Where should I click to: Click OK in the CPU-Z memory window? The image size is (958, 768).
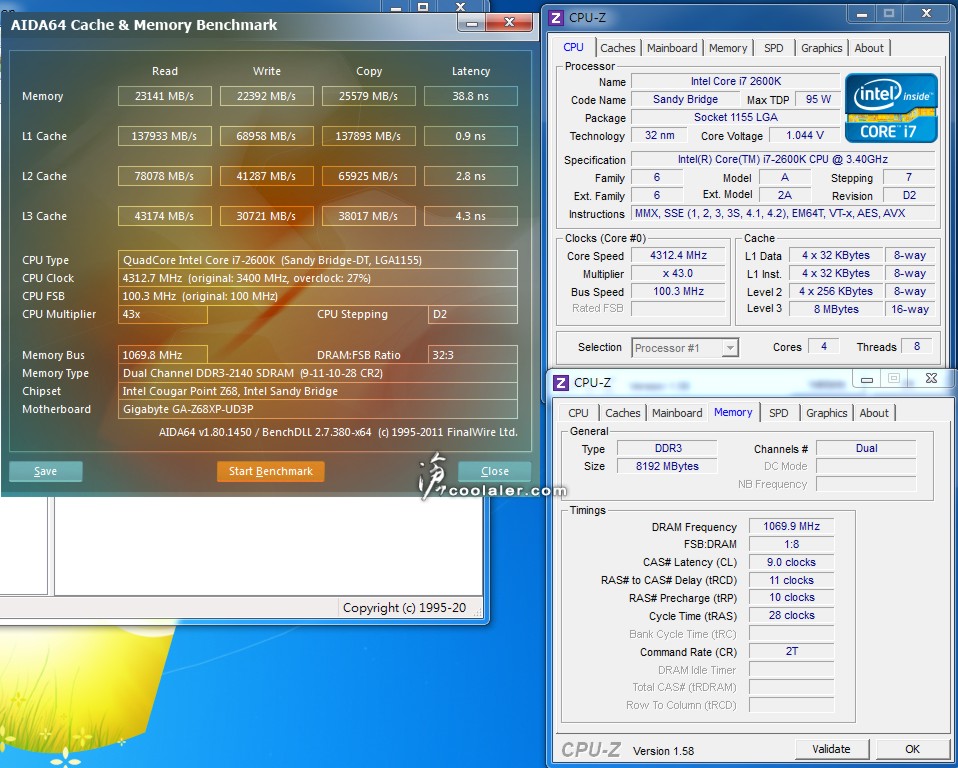(912, 749)
